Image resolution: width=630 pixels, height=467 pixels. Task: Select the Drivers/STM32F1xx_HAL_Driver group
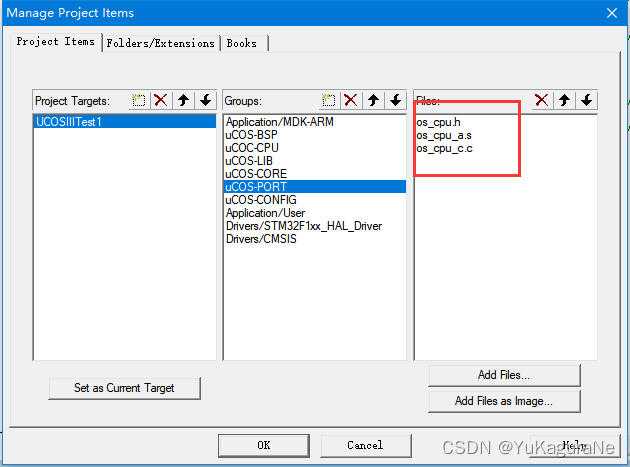pyautogui.click(x=315, y=226)
